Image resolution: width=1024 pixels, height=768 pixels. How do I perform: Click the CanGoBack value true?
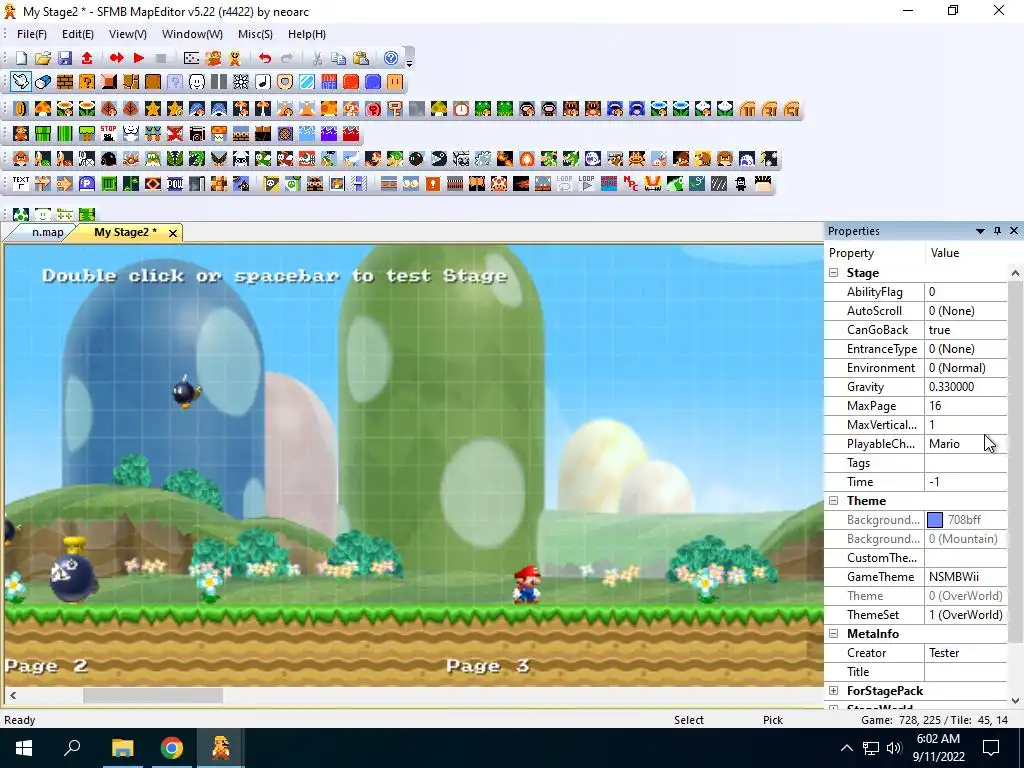click(965, 330)
